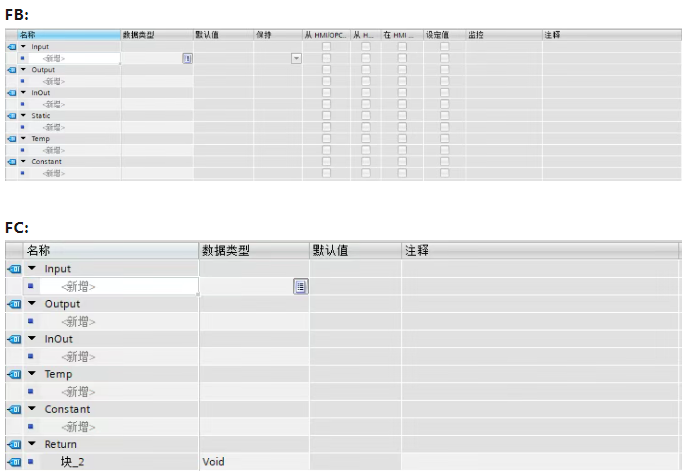Click <新增> under InOut in FC table
The height and width of the screenshot is (473, 688).
pyautogui.click(x=78, y=357)
